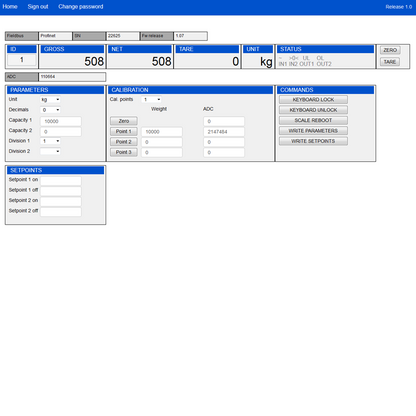Click WRITE PARAMETERS button
Viewport: 416px width, 416px height.
point(313,131)
